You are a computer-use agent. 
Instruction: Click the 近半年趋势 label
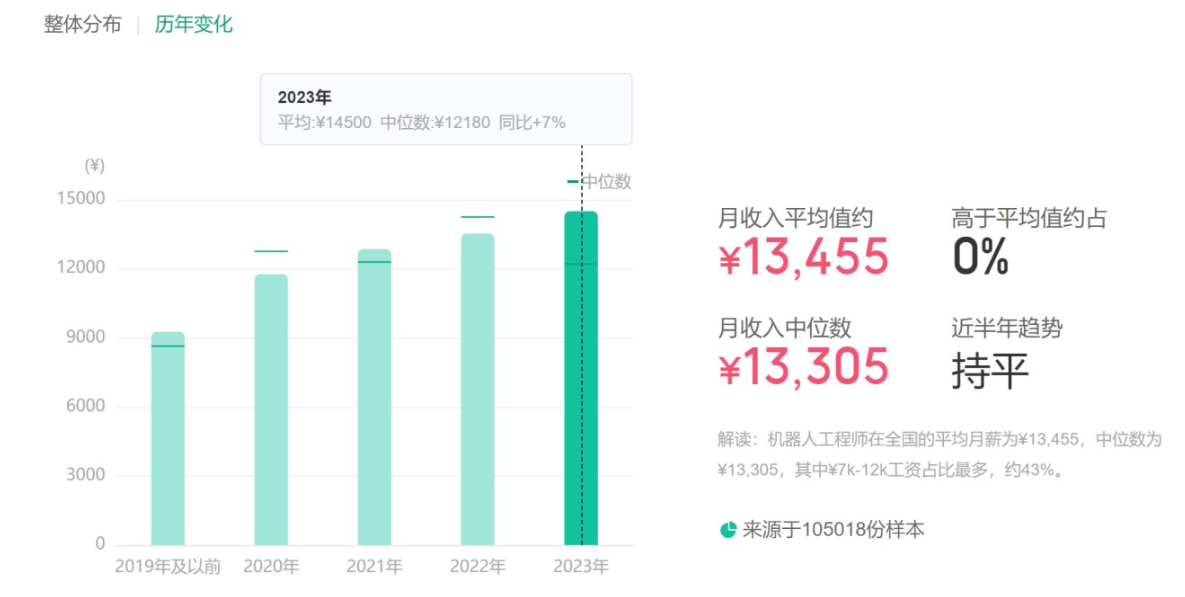click(1007, 328)
